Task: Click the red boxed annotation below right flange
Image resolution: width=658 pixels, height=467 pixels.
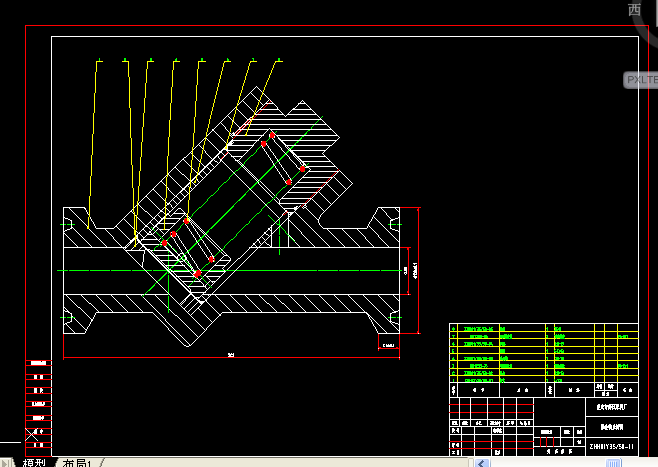Action: (x=387, y=346)
